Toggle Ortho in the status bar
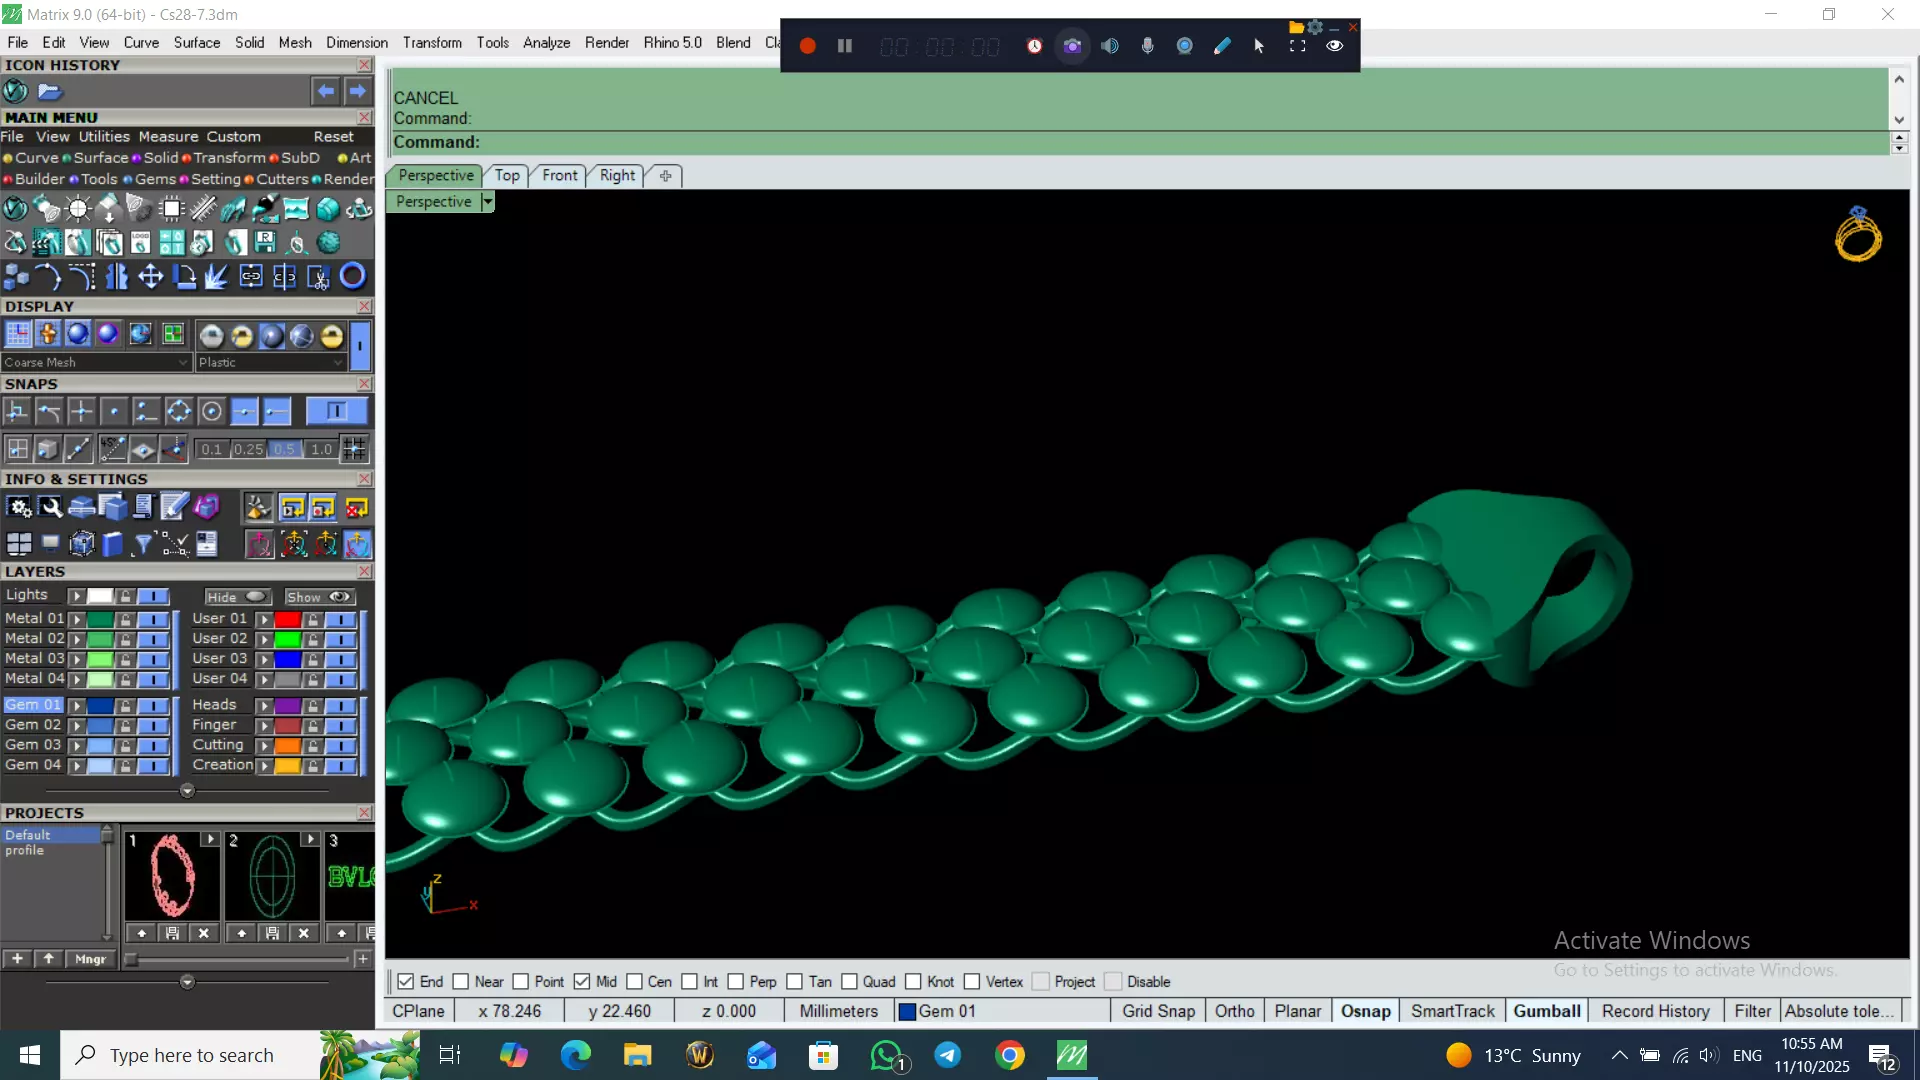Screen dimensions: 1920x1080 (x=1234, y=1012)
